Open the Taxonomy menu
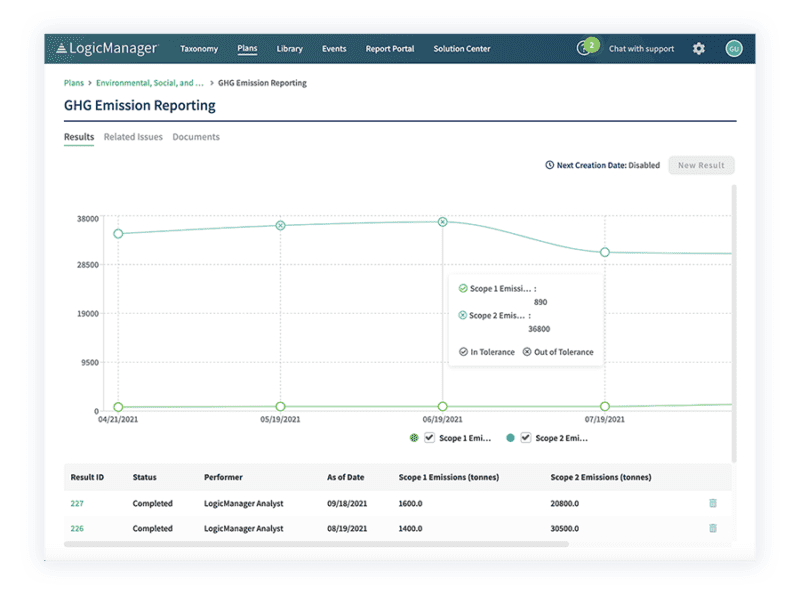The width and height of the screenshot is (800, 595). click(x=199, y=48)
